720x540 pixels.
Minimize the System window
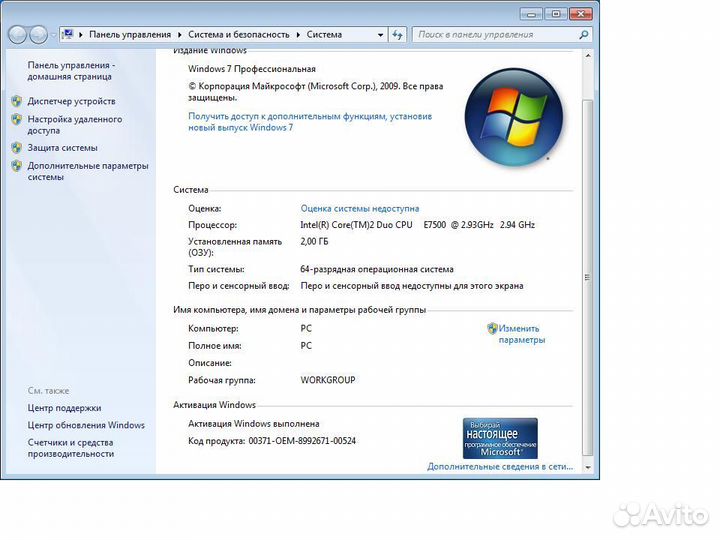click(531, 14)
